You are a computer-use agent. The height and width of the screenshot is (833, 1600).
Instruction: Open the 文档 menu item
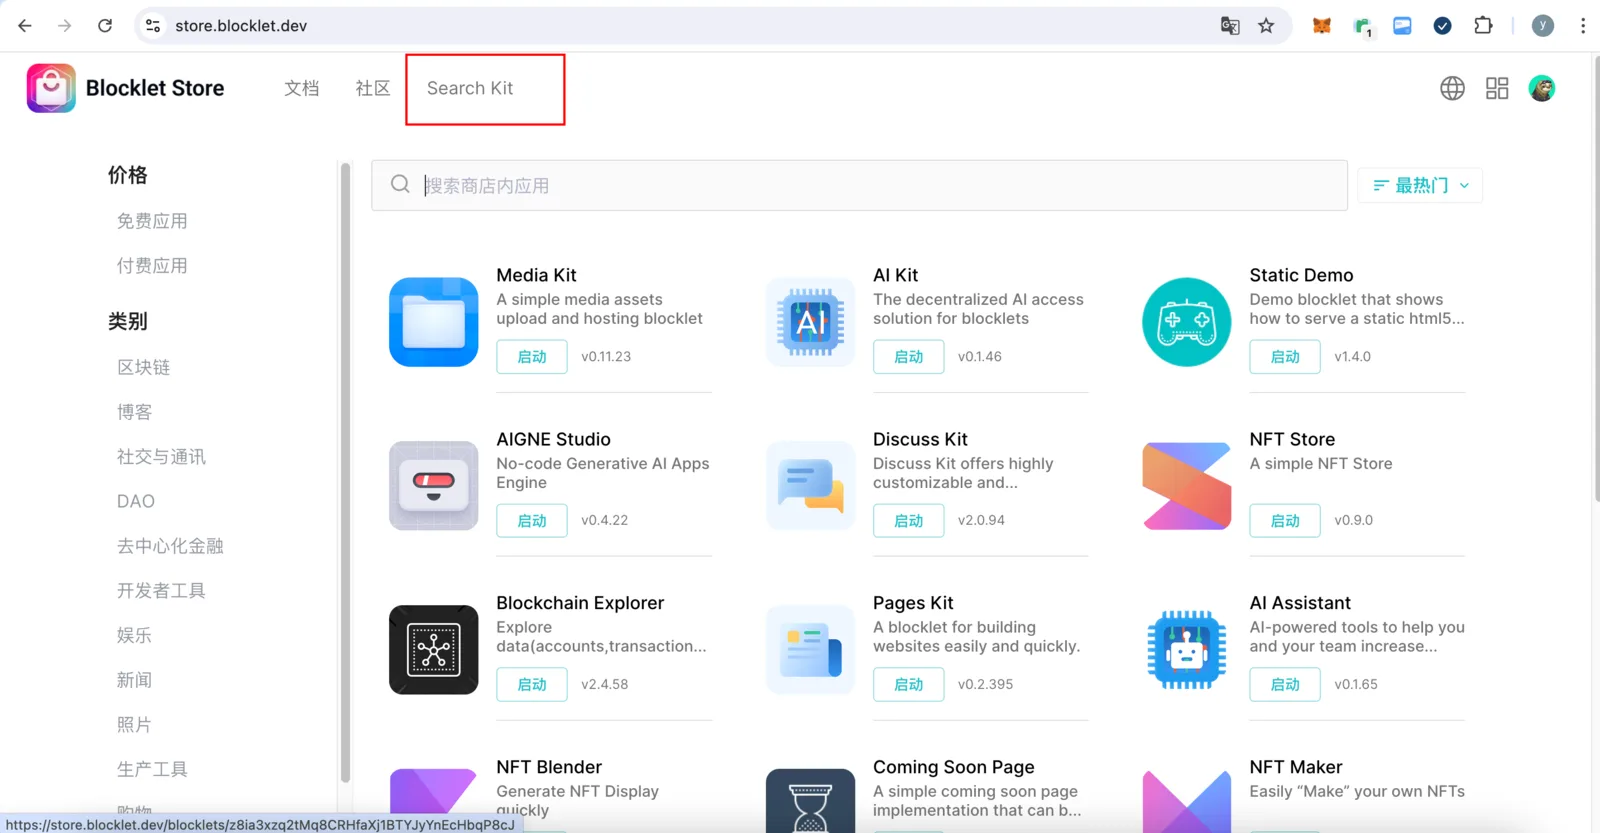(x=302, y=88)
